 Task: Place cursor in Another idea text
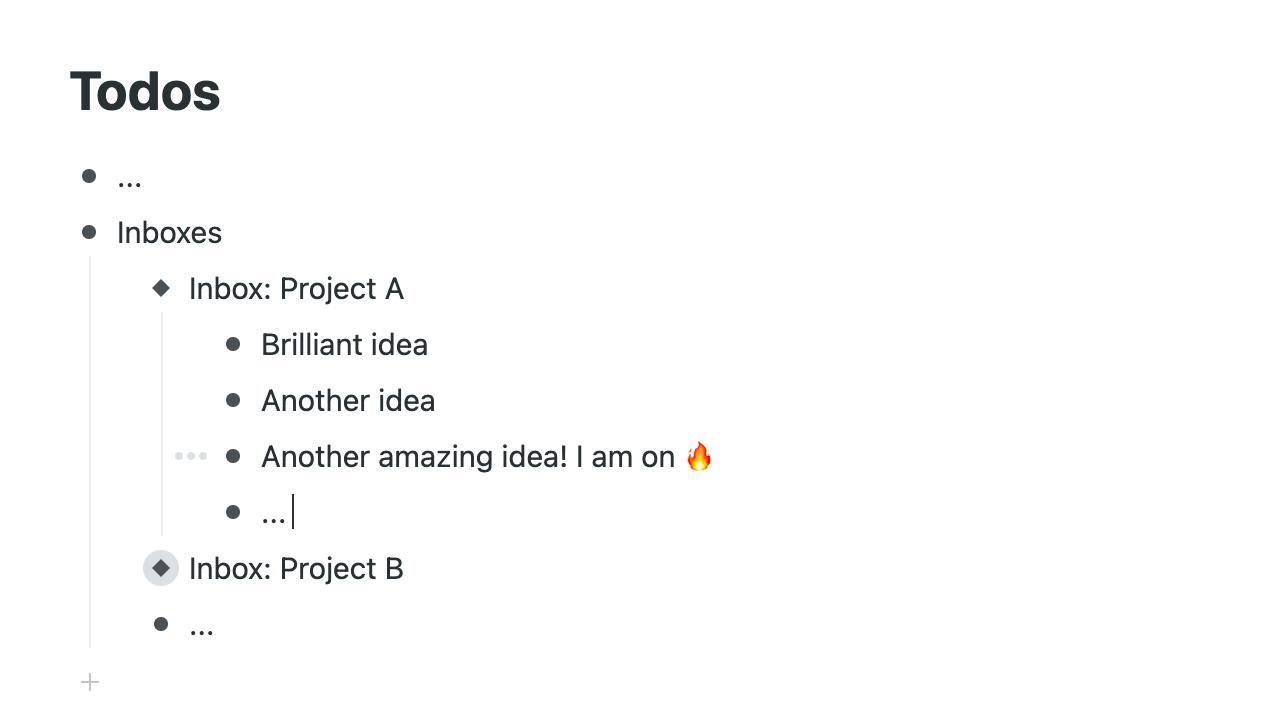[348, 401]
